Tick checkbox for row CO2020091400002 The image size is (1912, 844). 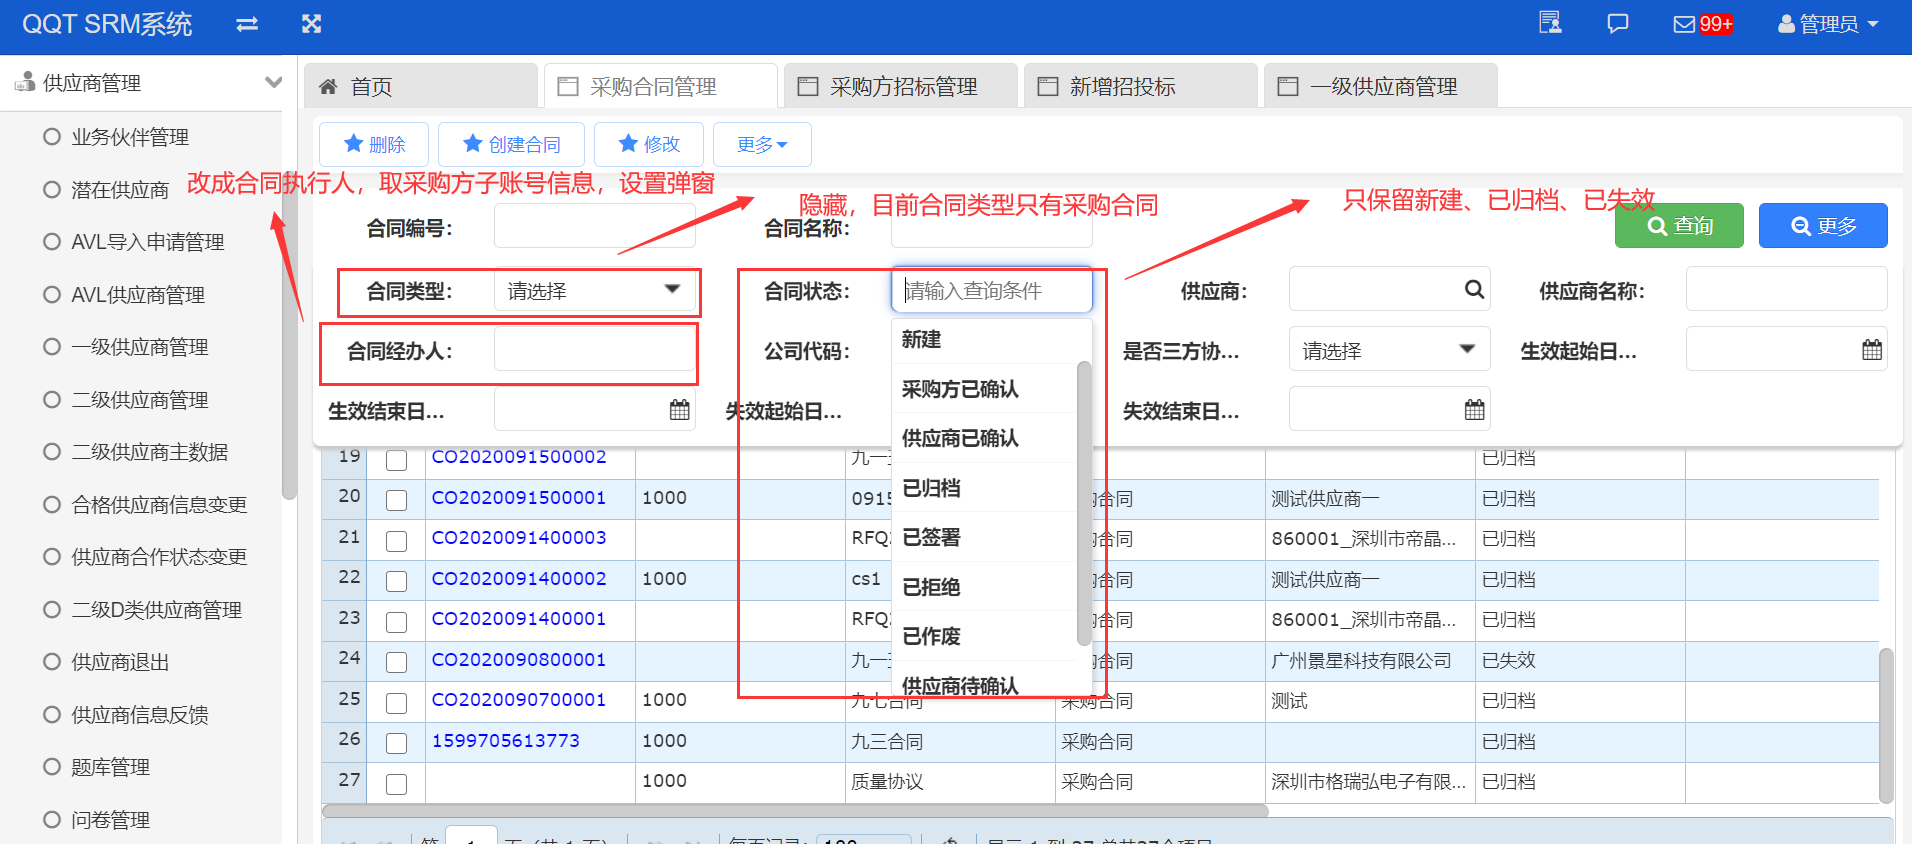[397, 581]
